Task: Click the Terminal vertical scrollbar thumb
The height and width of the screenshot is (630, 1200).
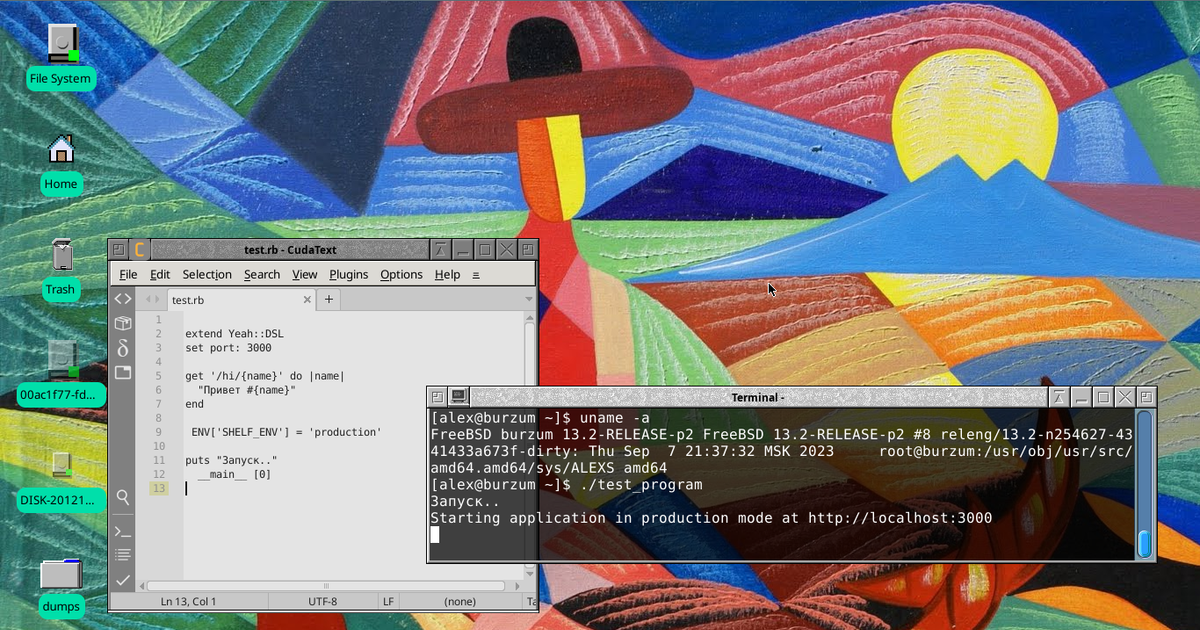Action: [1145, 544]
